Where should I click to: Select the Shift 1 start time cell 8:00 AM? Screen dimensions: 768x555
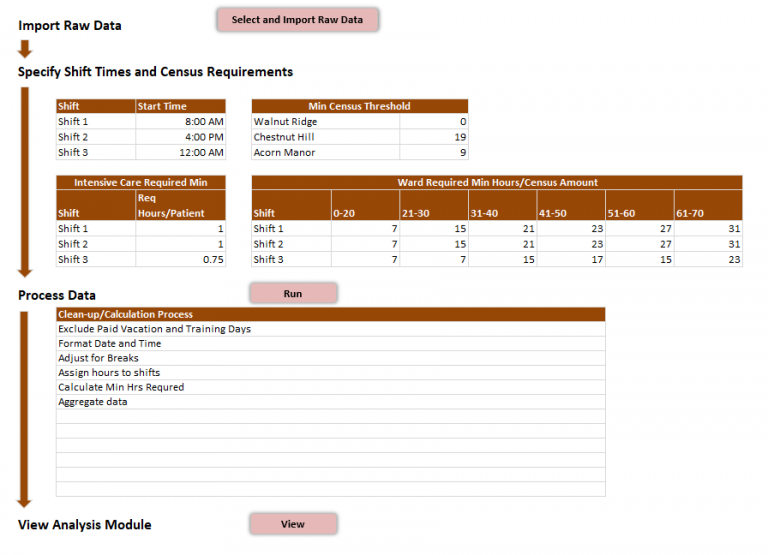pyautogui.click(x=180, y=122)
